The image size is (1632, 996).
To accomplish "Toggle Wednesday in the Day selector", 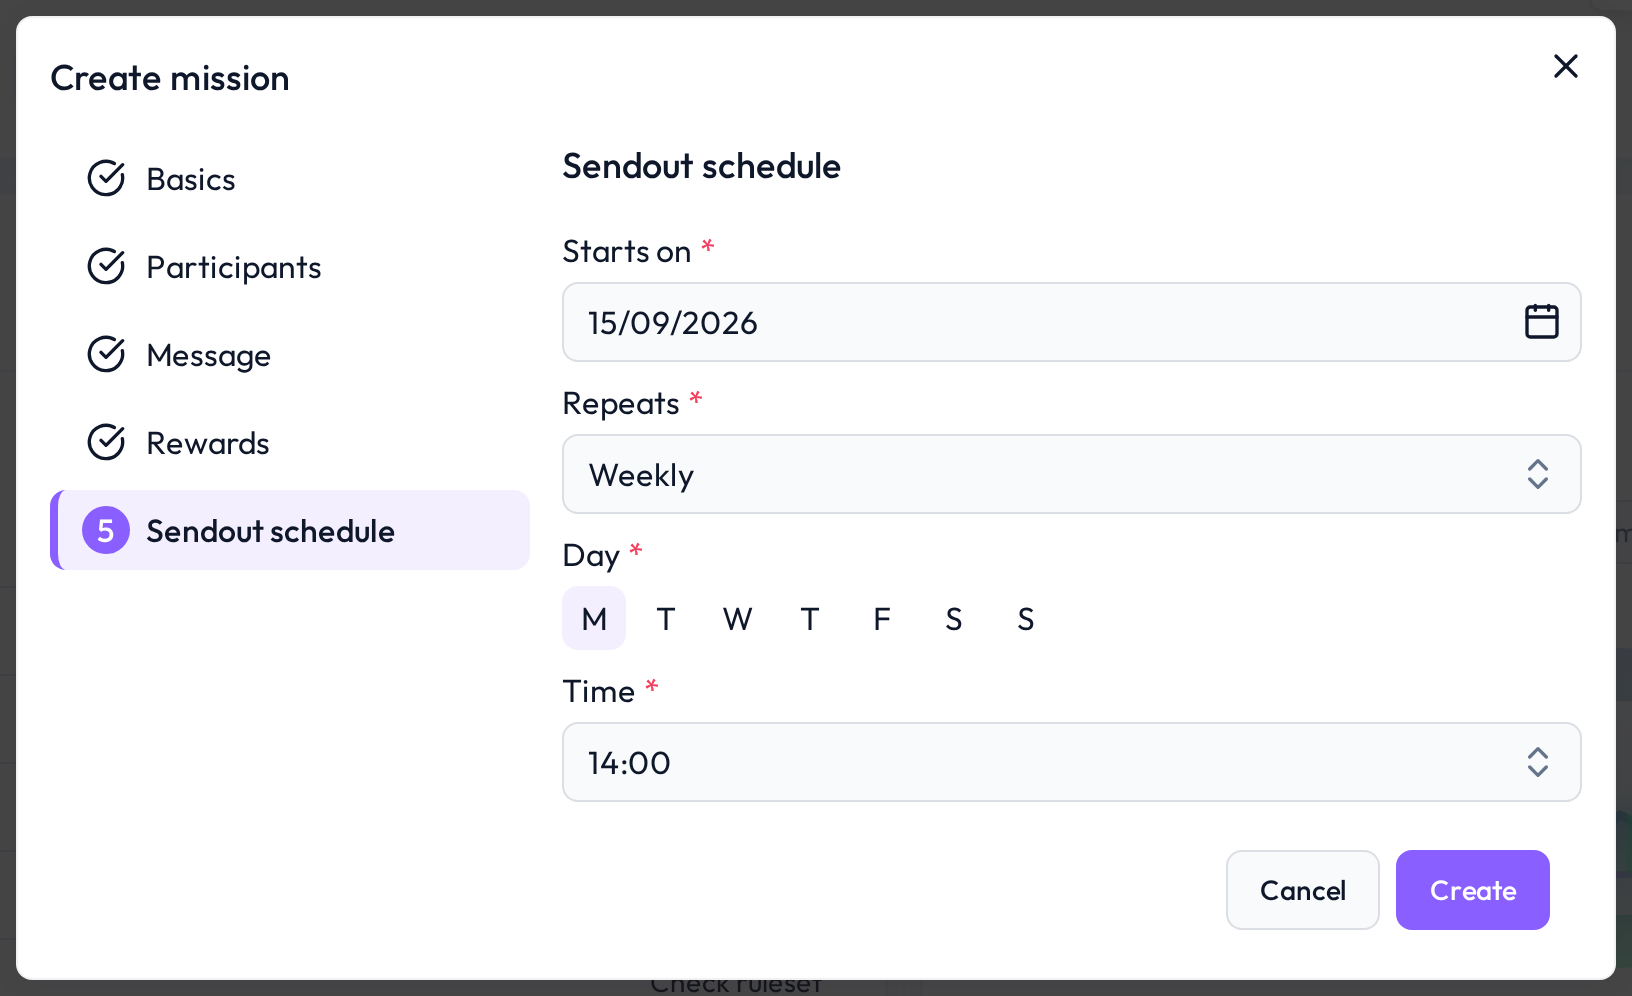I will coord(738,618).
